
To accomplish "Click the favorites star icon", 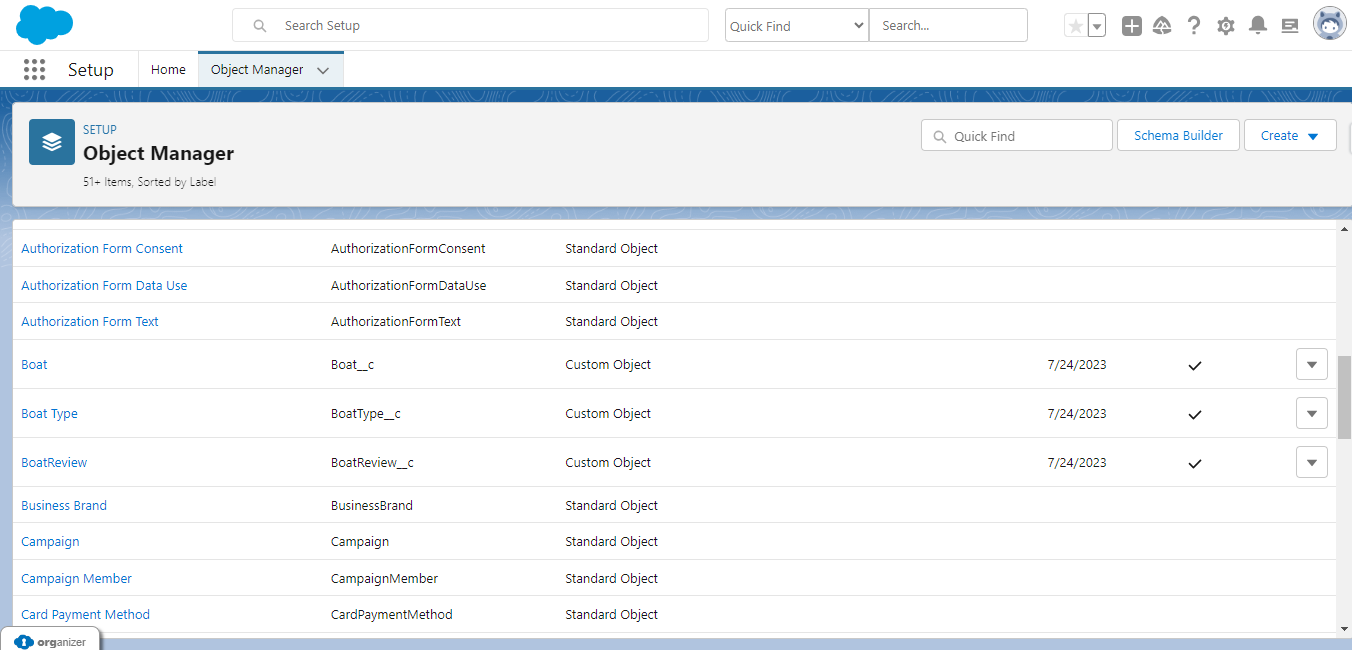I will pyautogui.click(x=1075, y=26).
